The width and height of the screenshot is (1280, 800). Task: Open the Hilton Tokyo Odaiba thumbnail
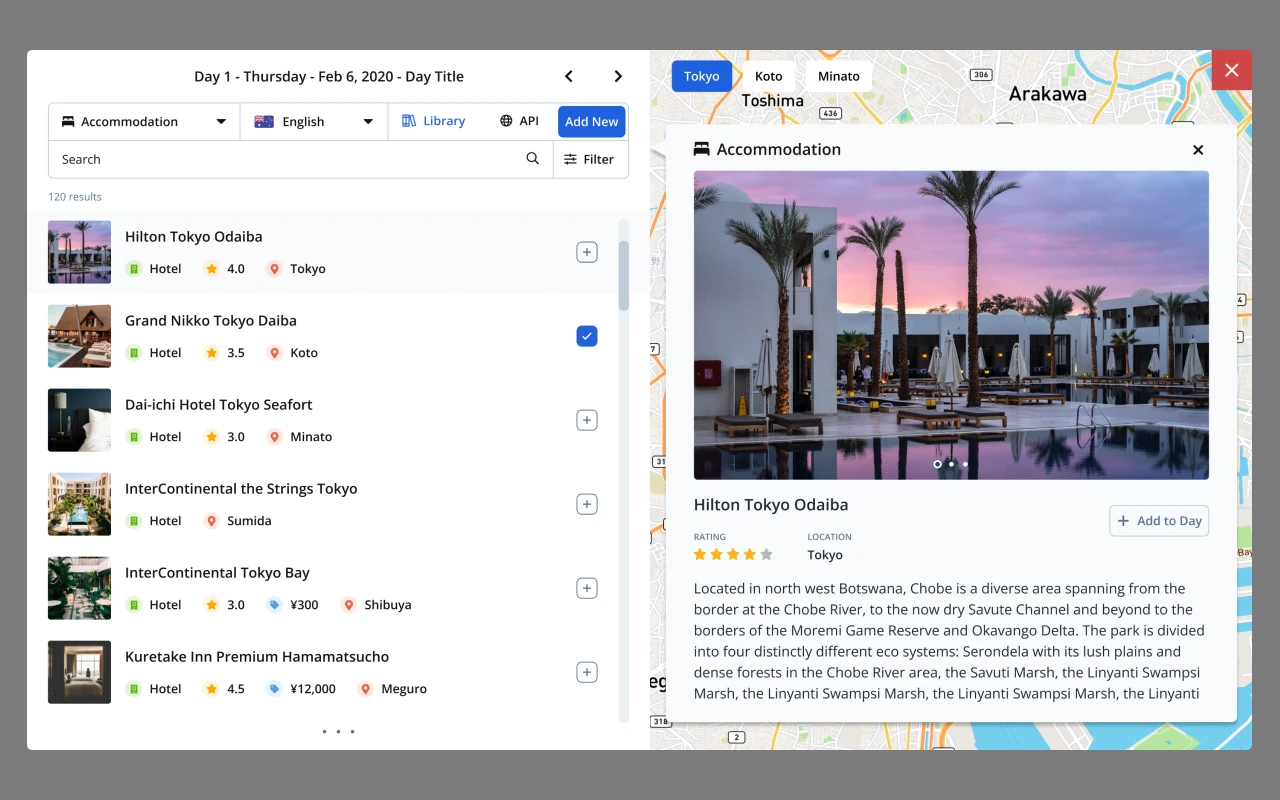pyautogui.click(x=79, y=252)
